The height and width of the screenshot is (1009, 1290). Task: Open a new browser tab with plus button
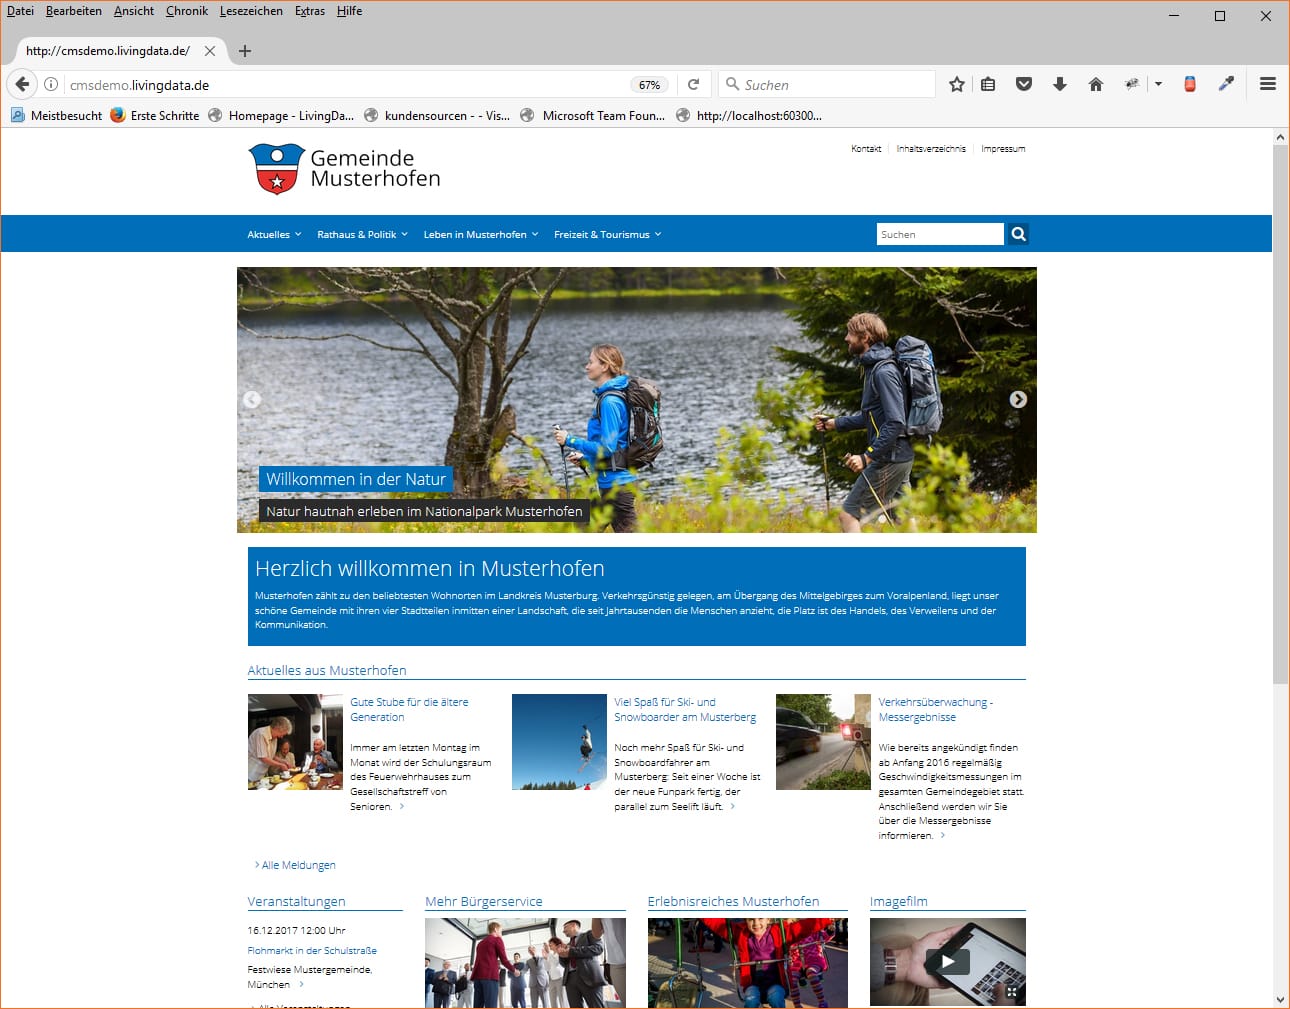245,50
